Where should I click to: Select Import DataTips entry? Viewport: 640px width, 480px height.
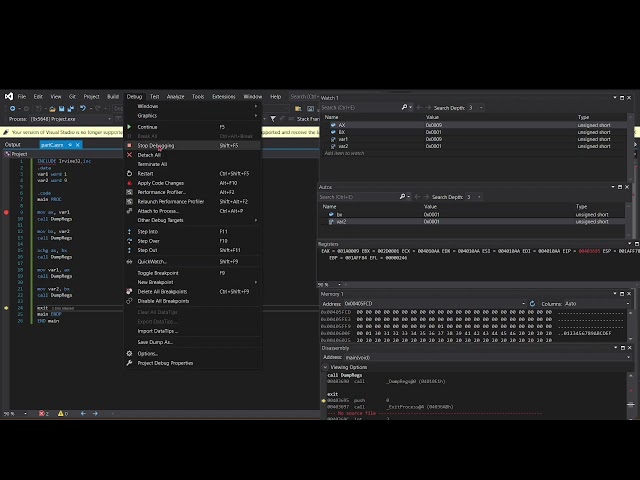coord(192,331)
